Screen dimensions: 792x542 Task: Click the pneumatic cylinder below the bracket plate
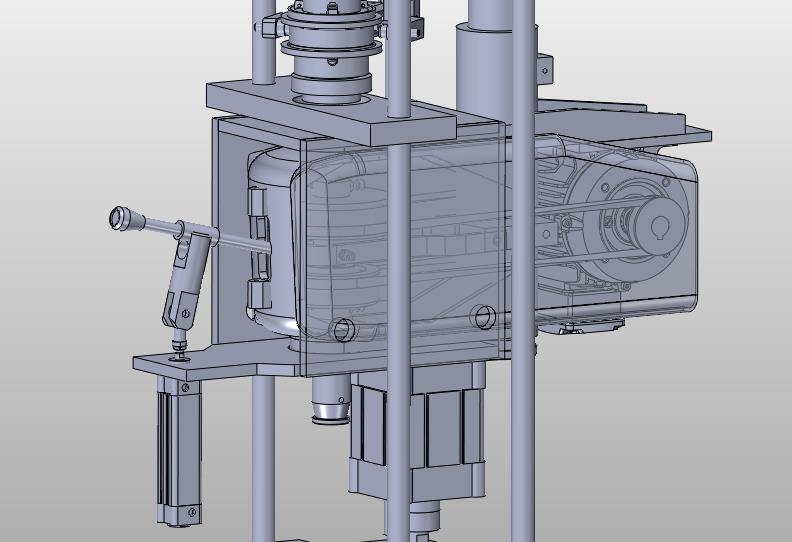tap(179, 451)
